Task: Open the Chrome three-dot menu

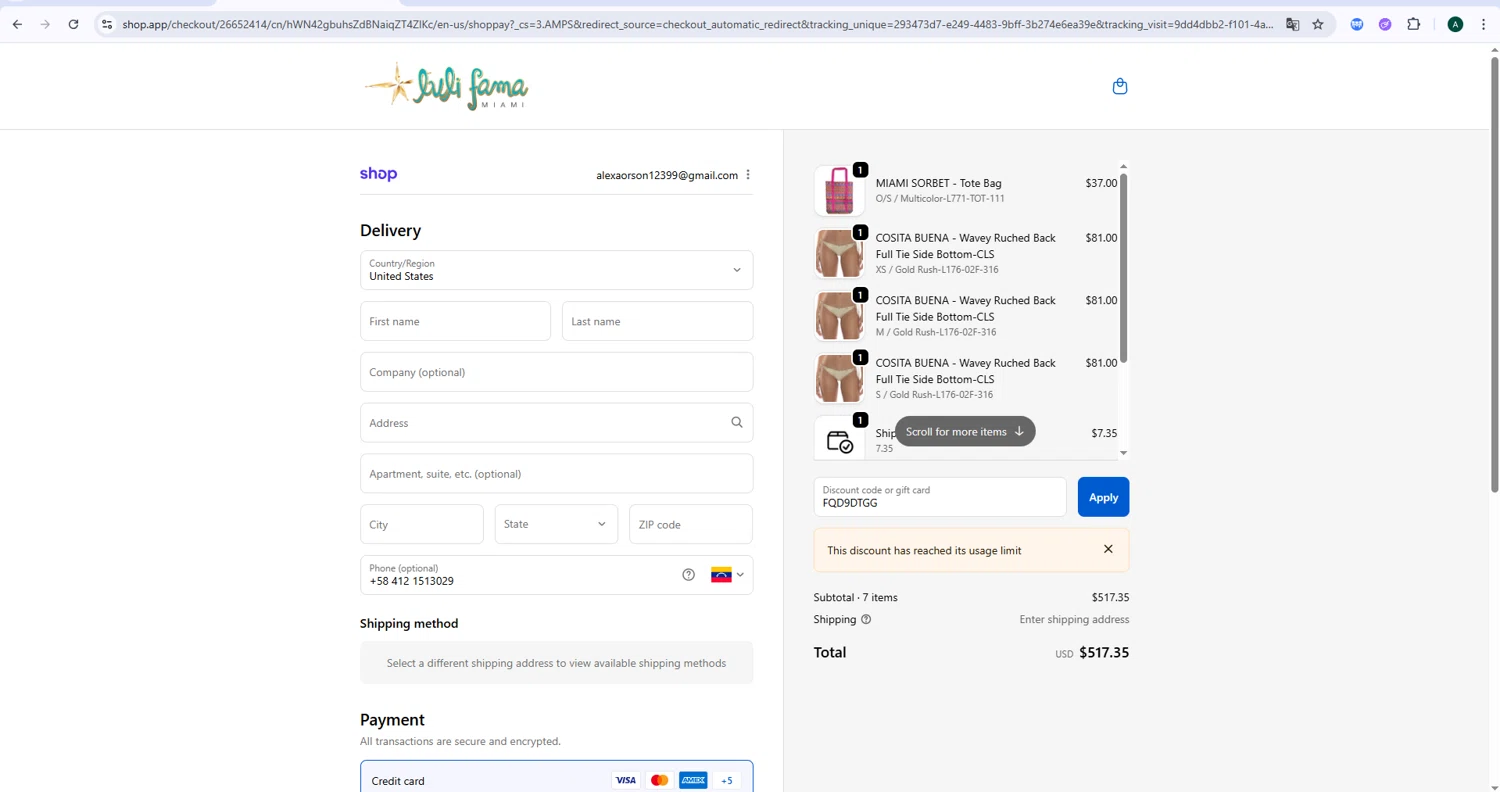Action: (1483, 24)
